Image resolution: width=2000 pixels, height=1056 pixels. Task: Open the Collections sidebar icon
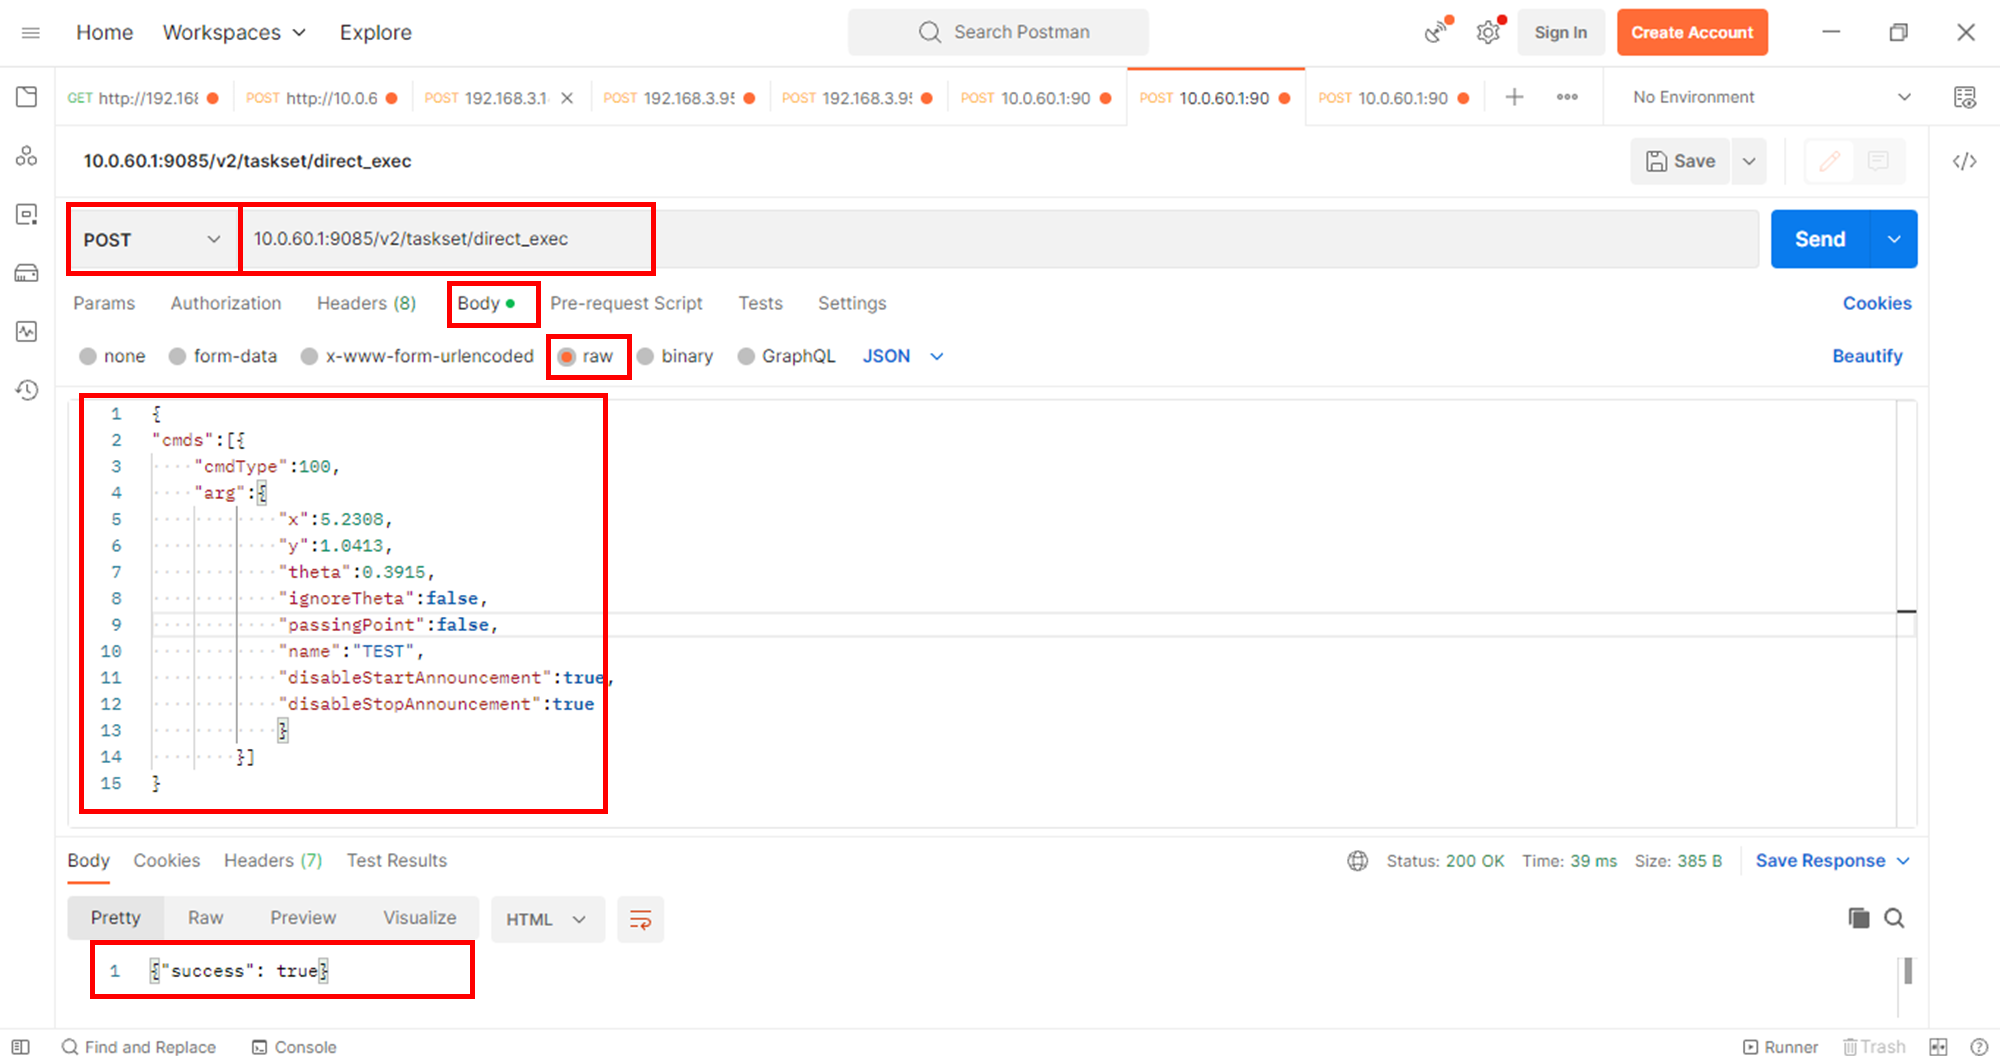coord(27,97)
